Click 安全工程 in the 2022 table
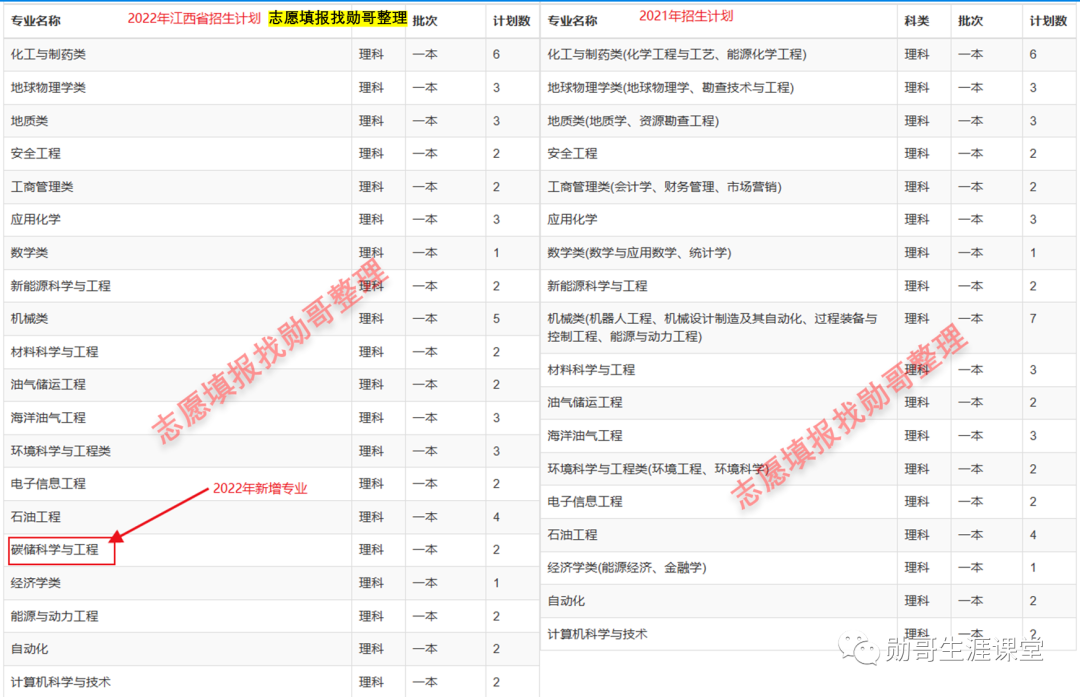The image size is (1080, 697). 36,154
